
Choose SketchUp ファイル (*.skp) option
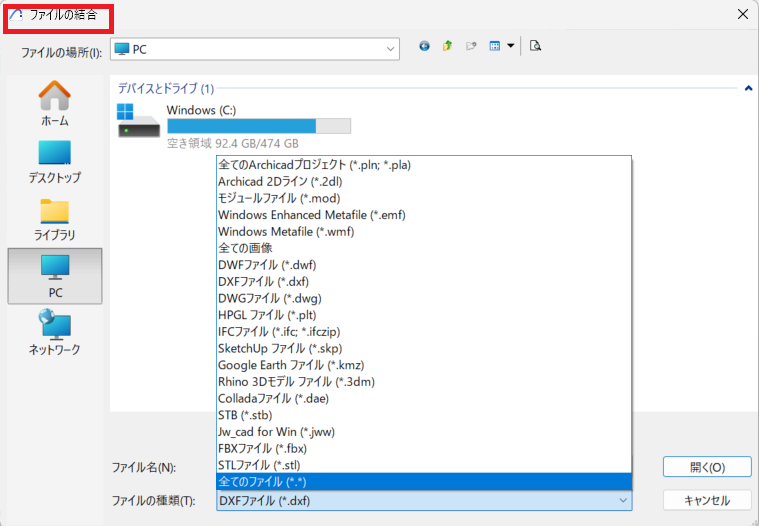tap(424, 348)
